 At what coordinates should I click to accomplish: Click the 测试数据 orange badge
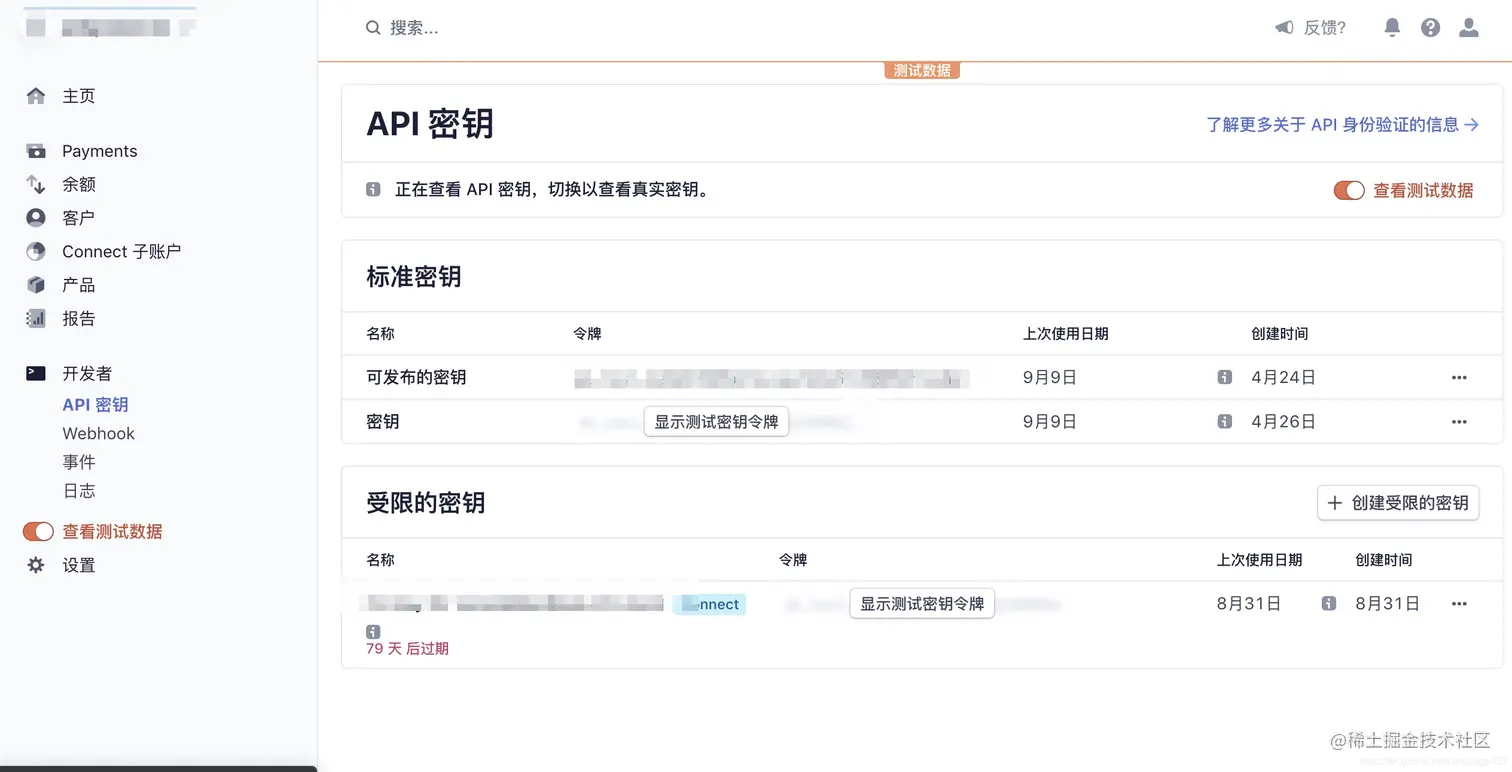(x=922, y=70)
